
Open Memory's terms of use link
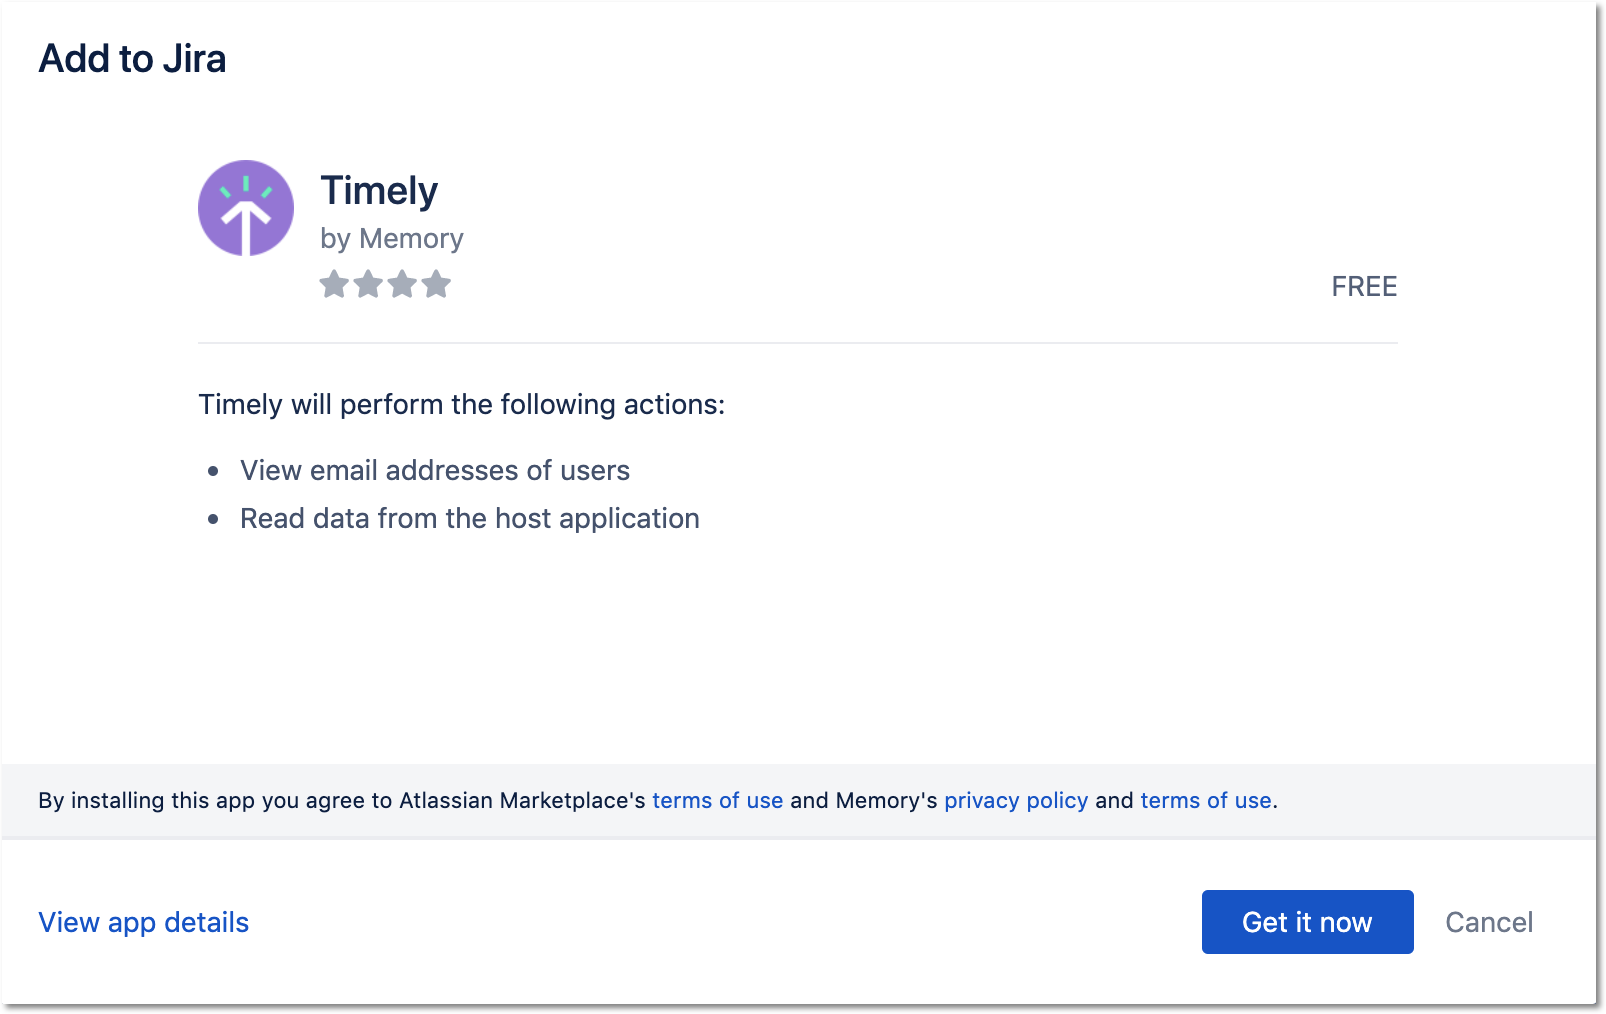1206,800
